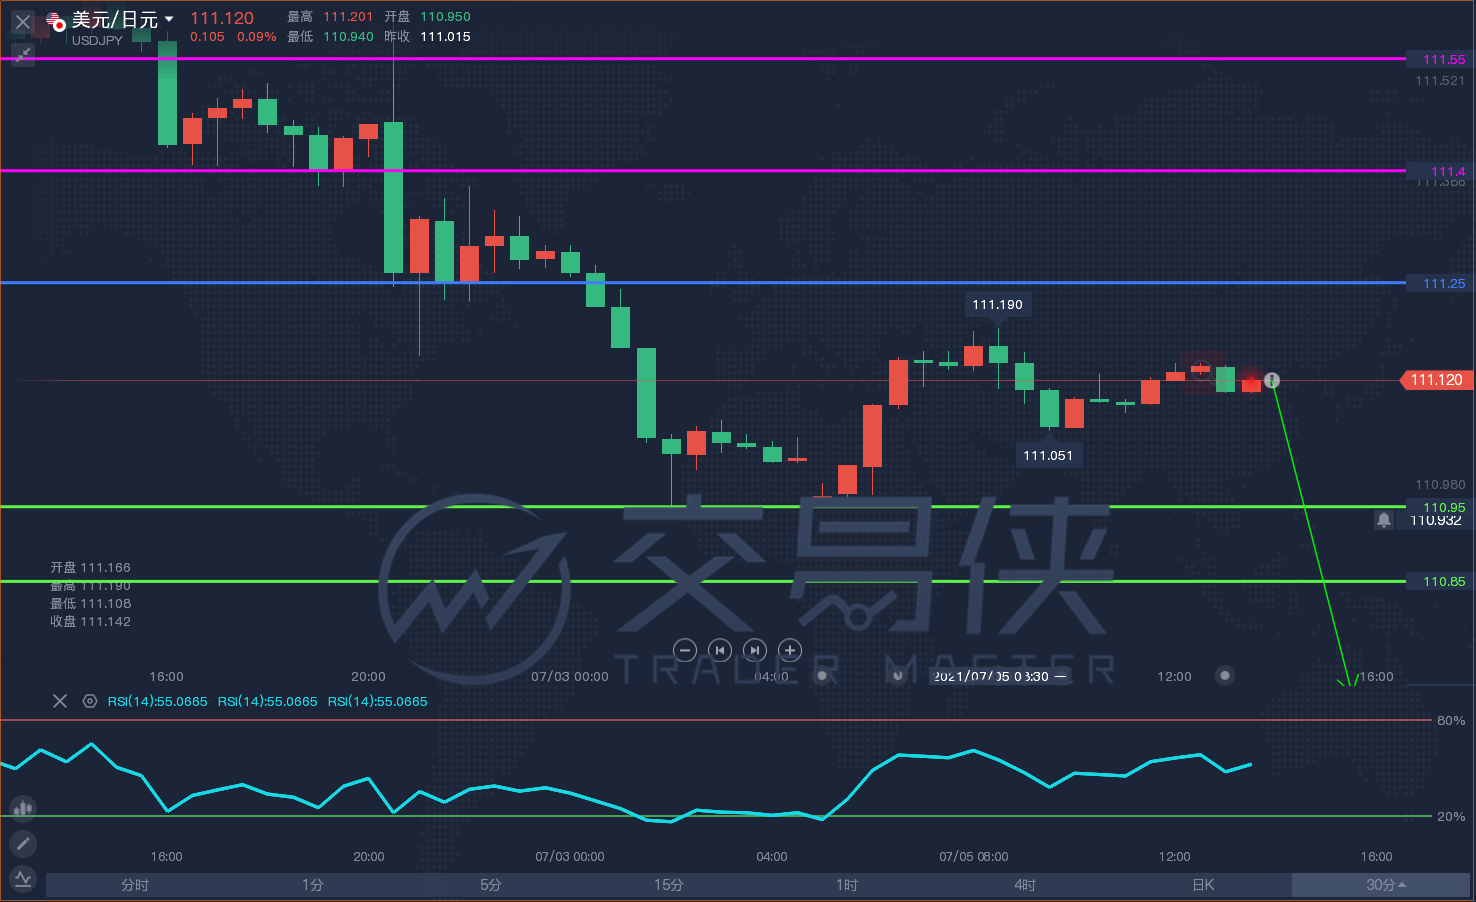Select the 日K timeframe tab
1476x902 pixels.
(x=1203, y=885)
